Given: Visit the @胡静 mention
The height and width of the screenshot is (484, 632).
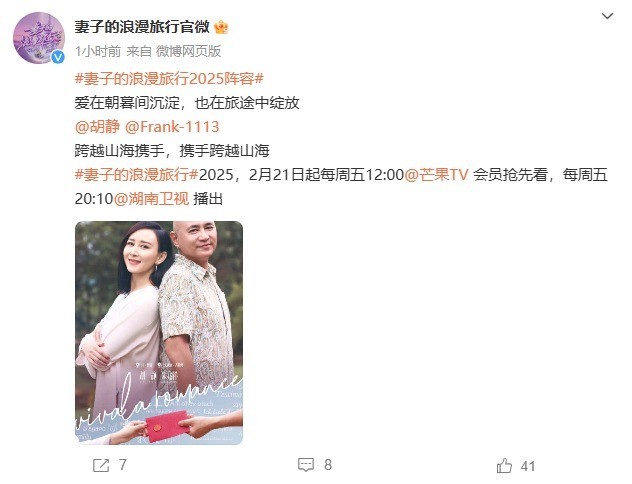Looking at the screenshot, I should click(97, 127).
